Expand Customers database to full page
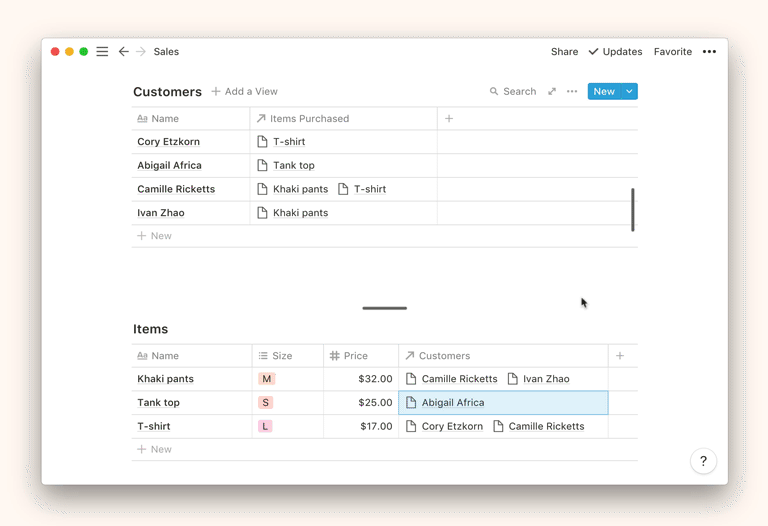 tap(552, 92)
